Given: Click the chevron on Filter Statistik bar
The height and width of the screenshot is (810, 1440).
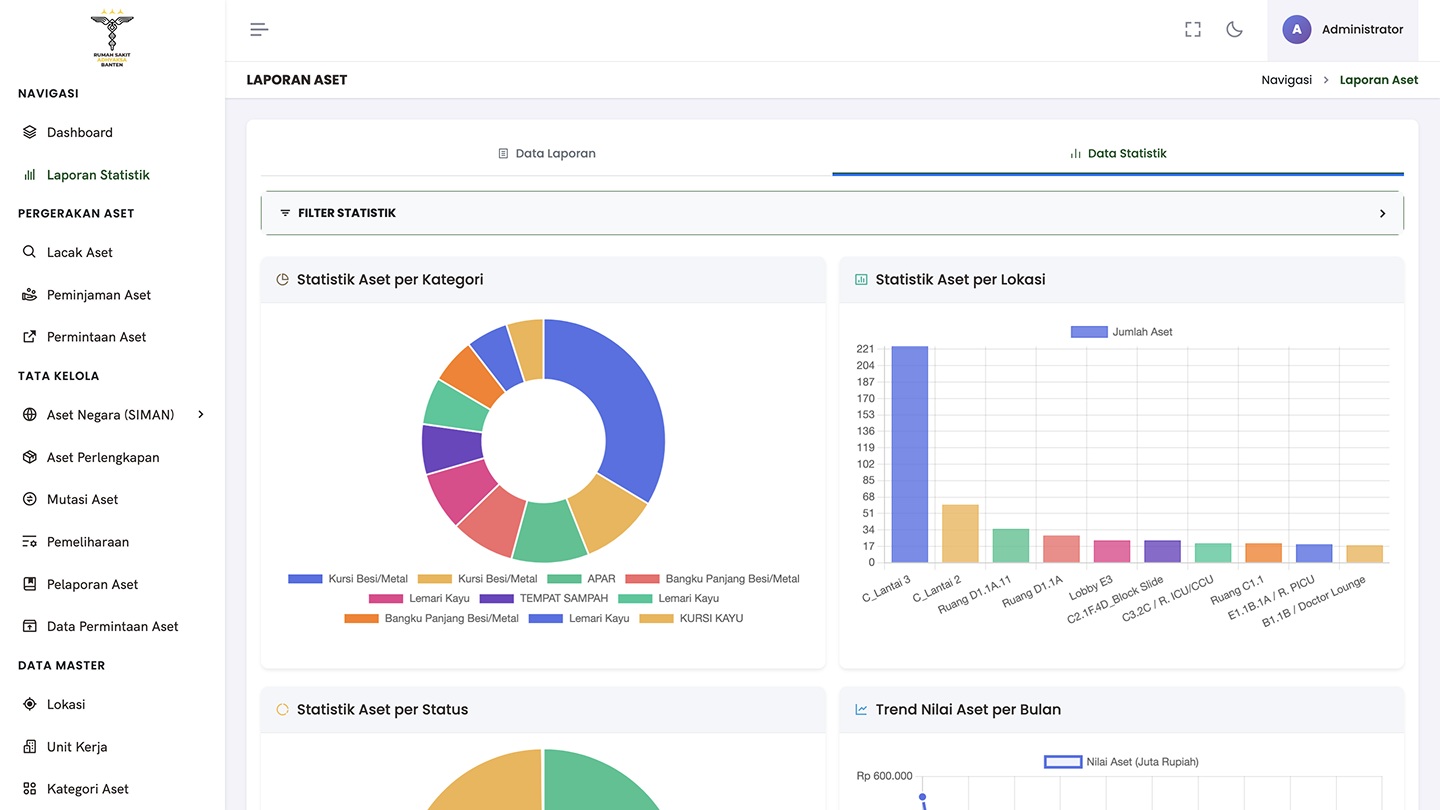Looking at the screenshot, I should tap(1382, 213).
